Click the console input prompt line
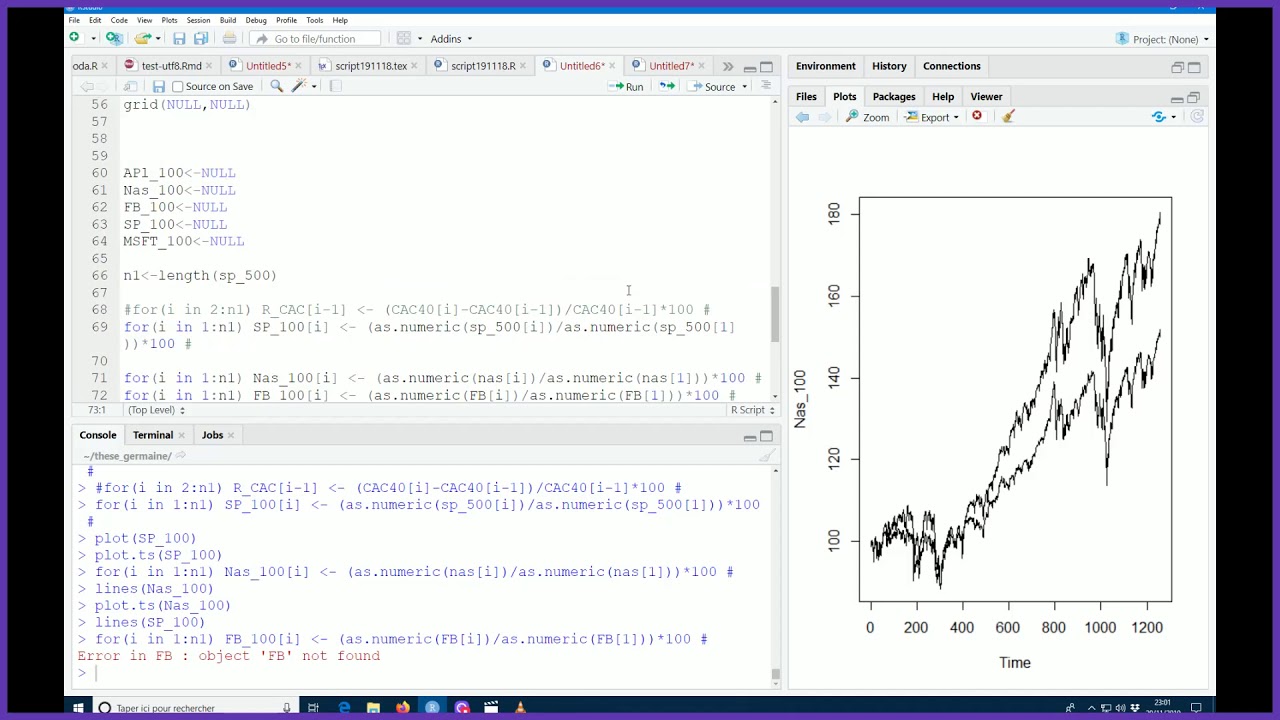 (x=425, y=673)
